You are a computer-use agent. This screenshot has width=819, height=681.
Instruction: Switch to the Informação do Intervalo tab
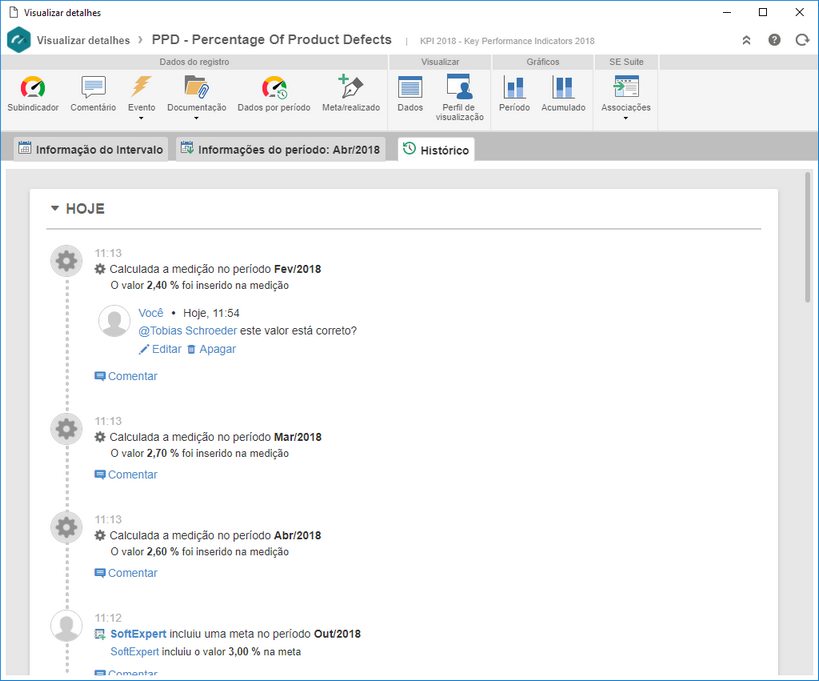(x=91, y=149)
